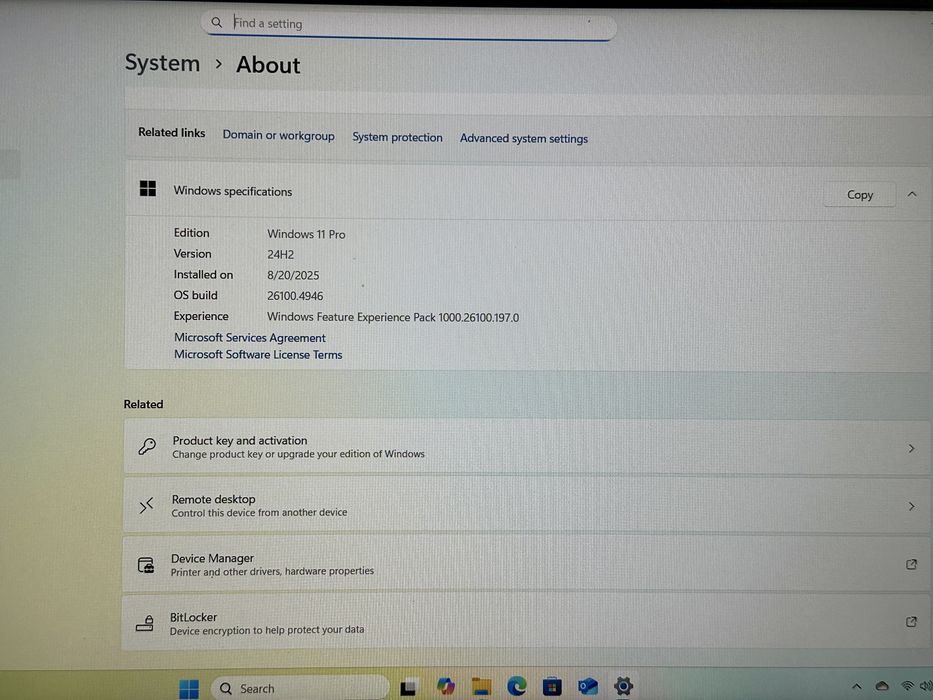This screenshot has height=700, width=933.
Task: Click the Find a setting search box
Action: [x=409, y=24]
